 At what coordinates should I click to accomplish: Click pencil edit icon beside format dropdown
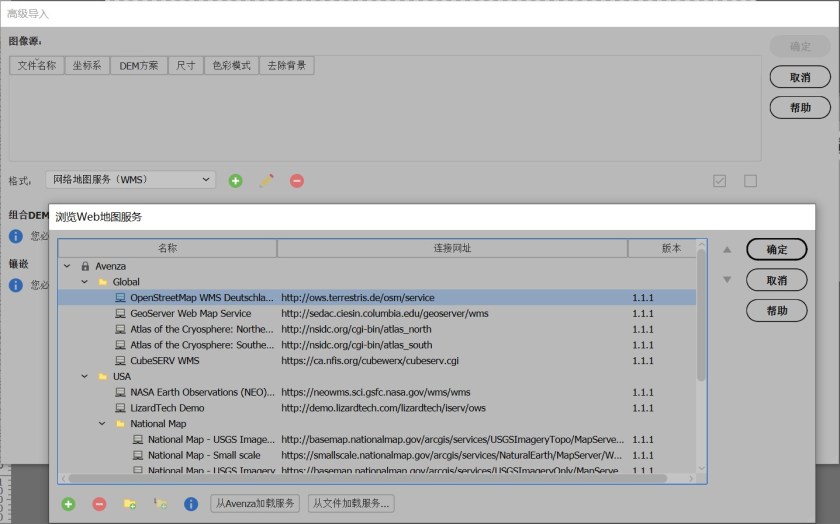point(266,181)
